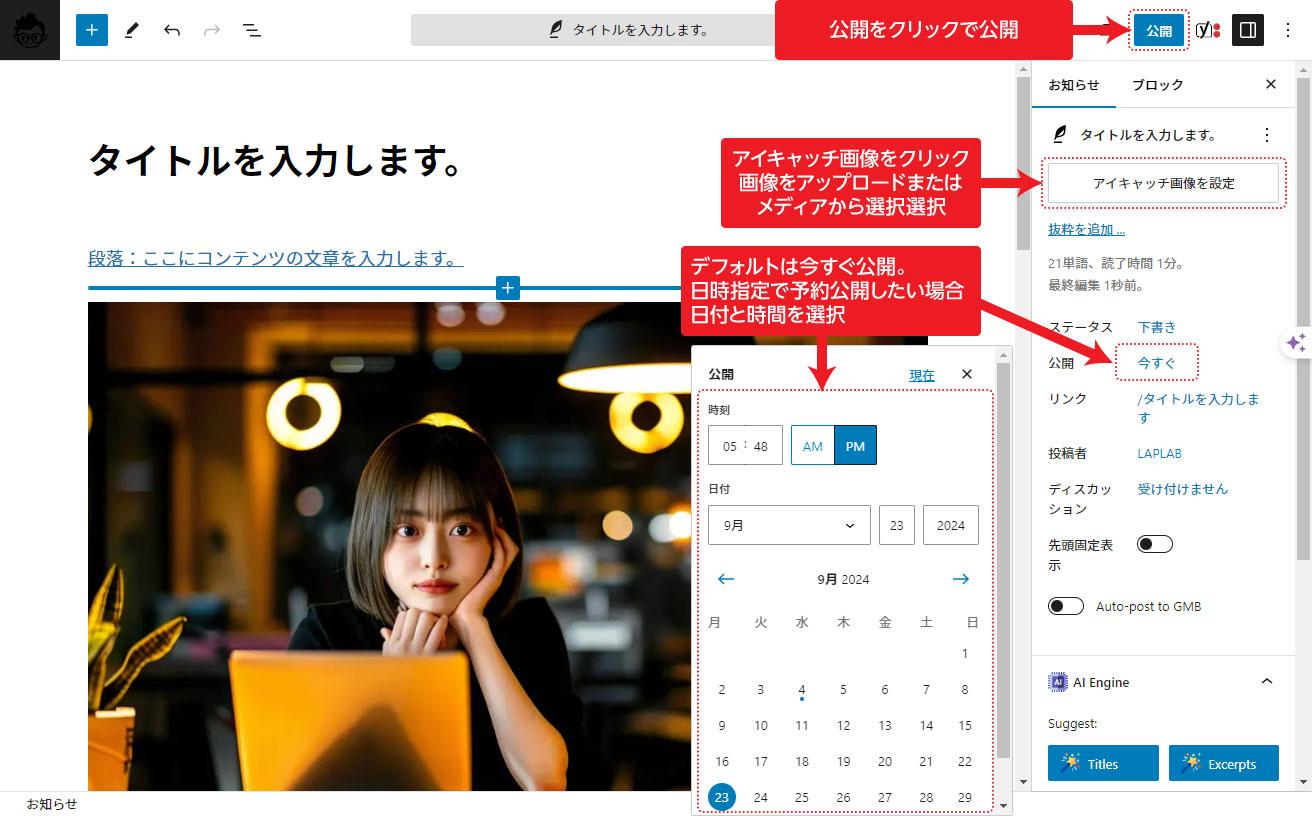
Task: Select the お知らせ tab
Action: (1074, 84)
